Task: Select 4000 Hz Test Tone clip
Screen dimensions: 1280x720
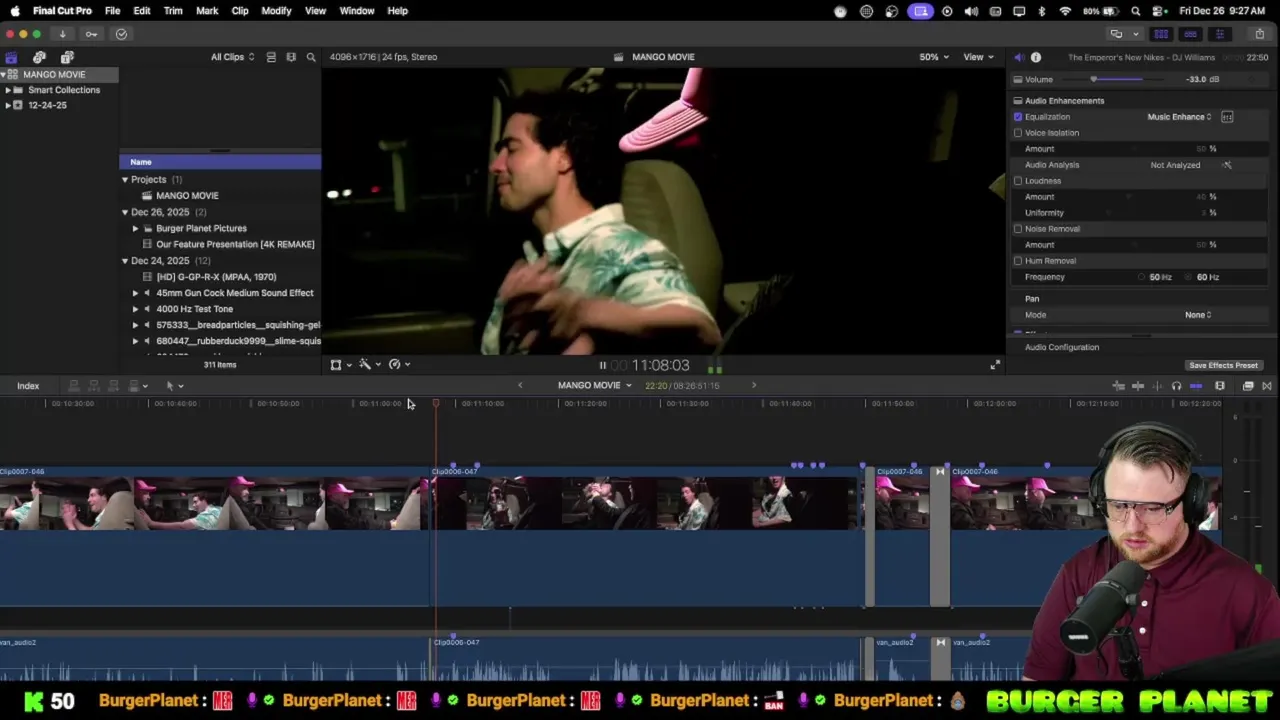Action: coord(194,309)
